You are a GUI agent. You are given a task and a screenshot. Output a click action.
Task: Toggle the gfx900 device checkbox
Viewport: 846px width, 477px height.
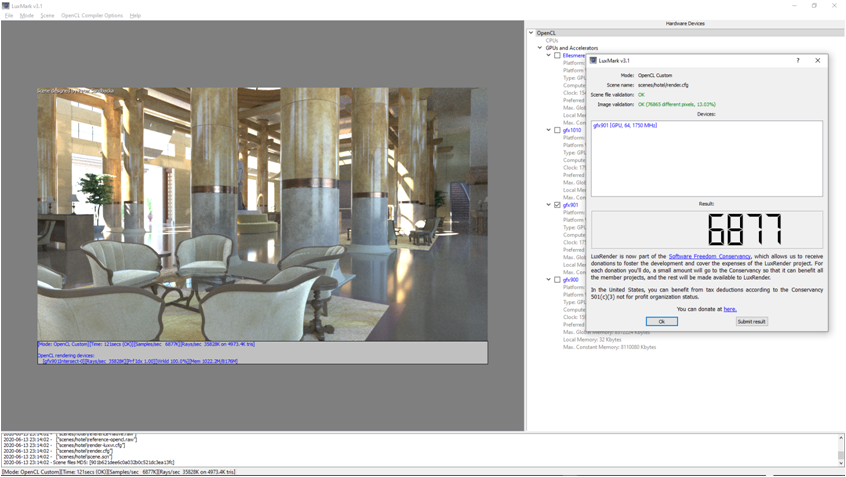pyautogui.click(x=557, y=280)
